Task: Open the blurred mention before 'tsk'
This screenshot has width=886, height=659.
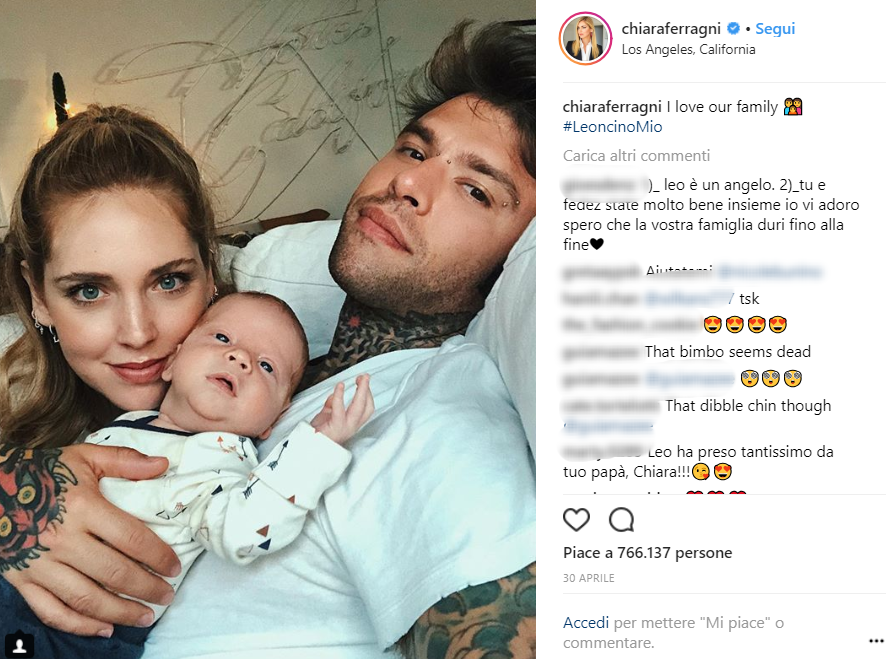Action: [688, 298]
